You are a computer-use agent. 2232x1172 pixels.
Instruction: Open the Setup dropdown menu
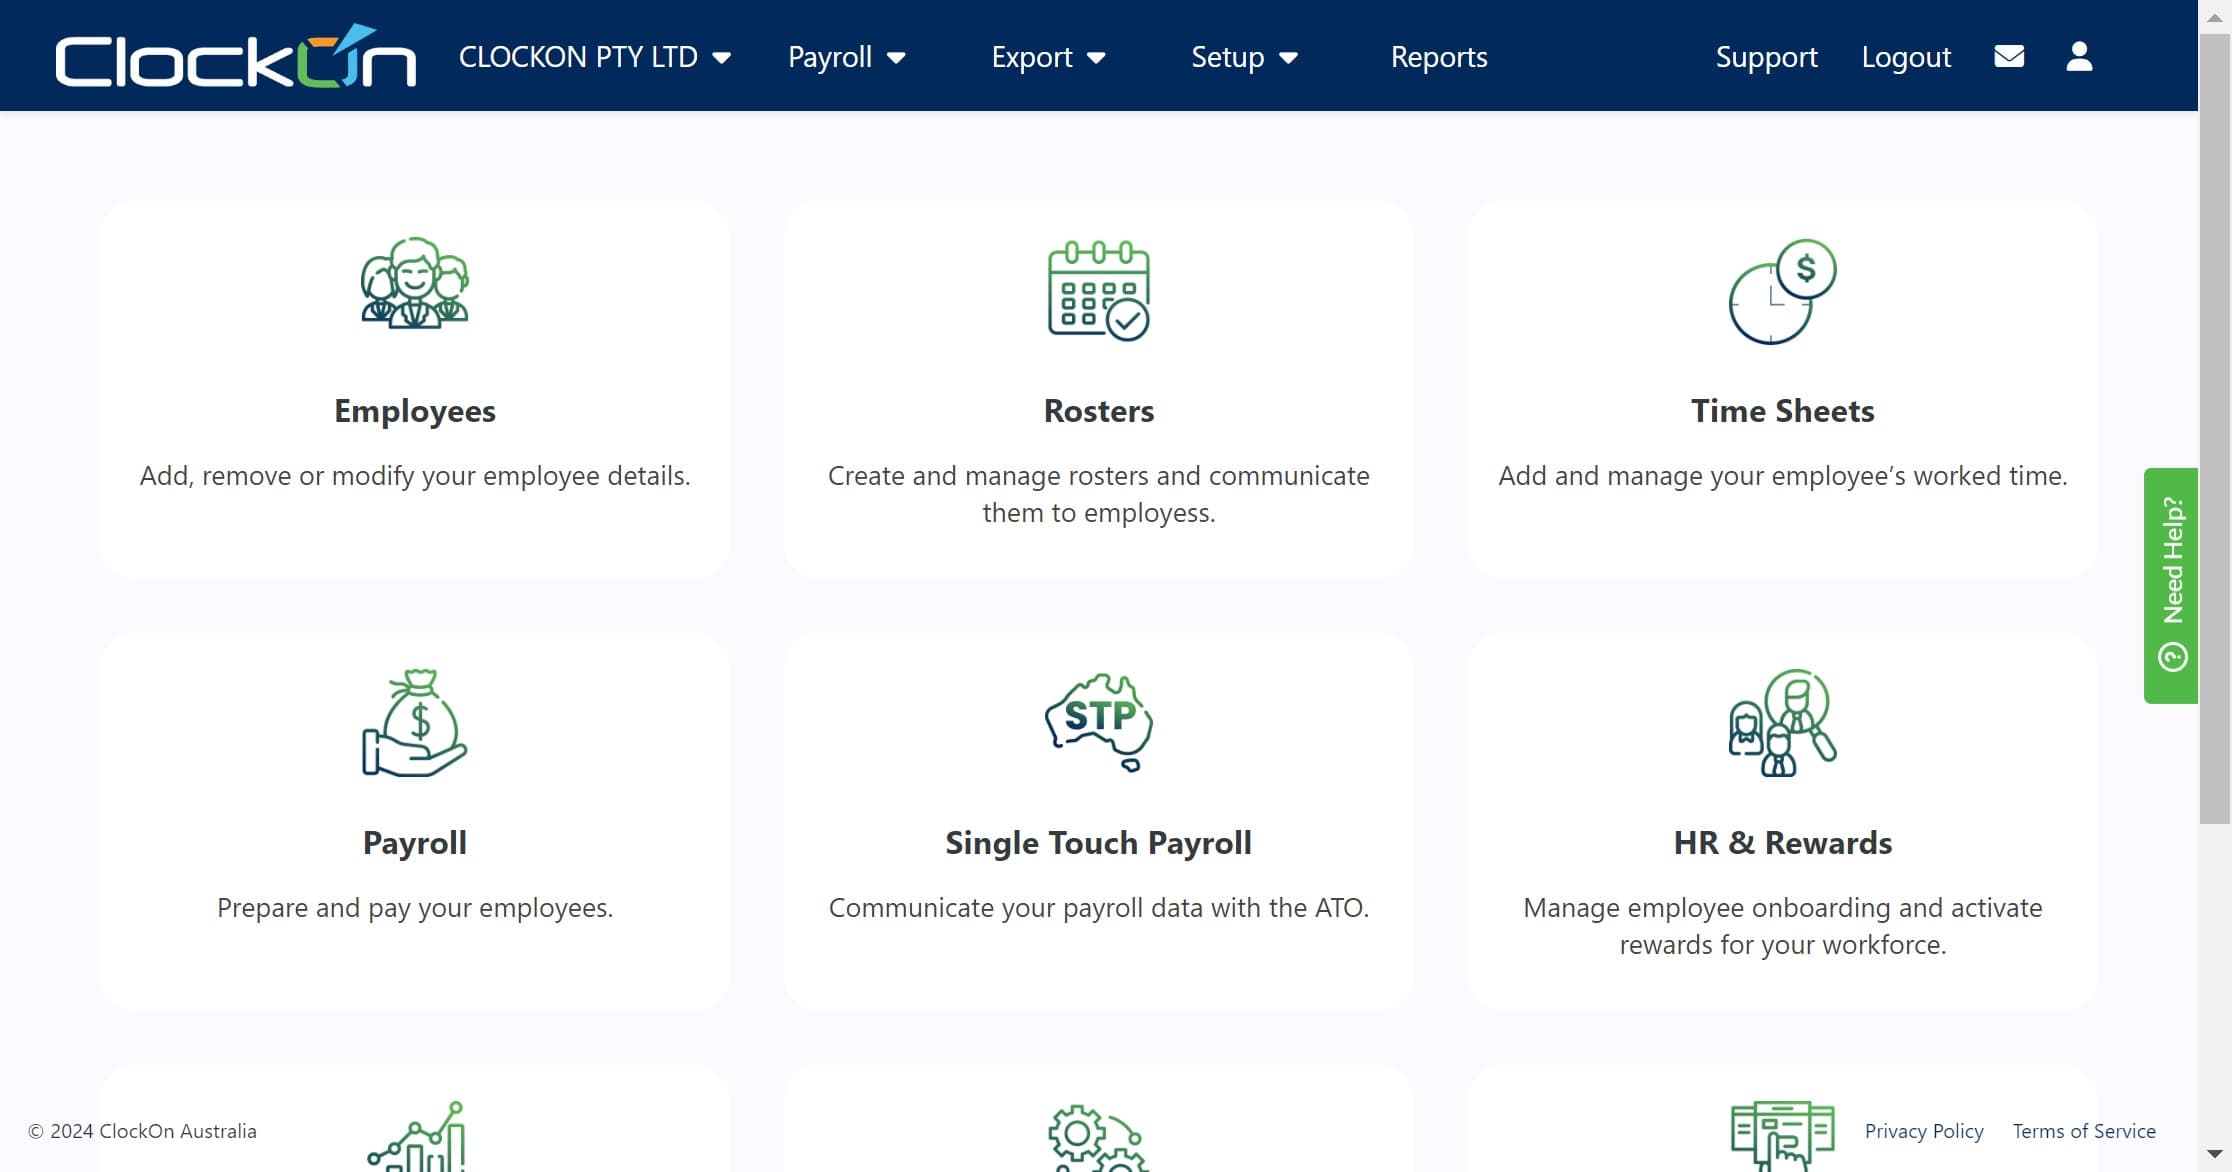pyautogui.click(x=1244, y=57)
